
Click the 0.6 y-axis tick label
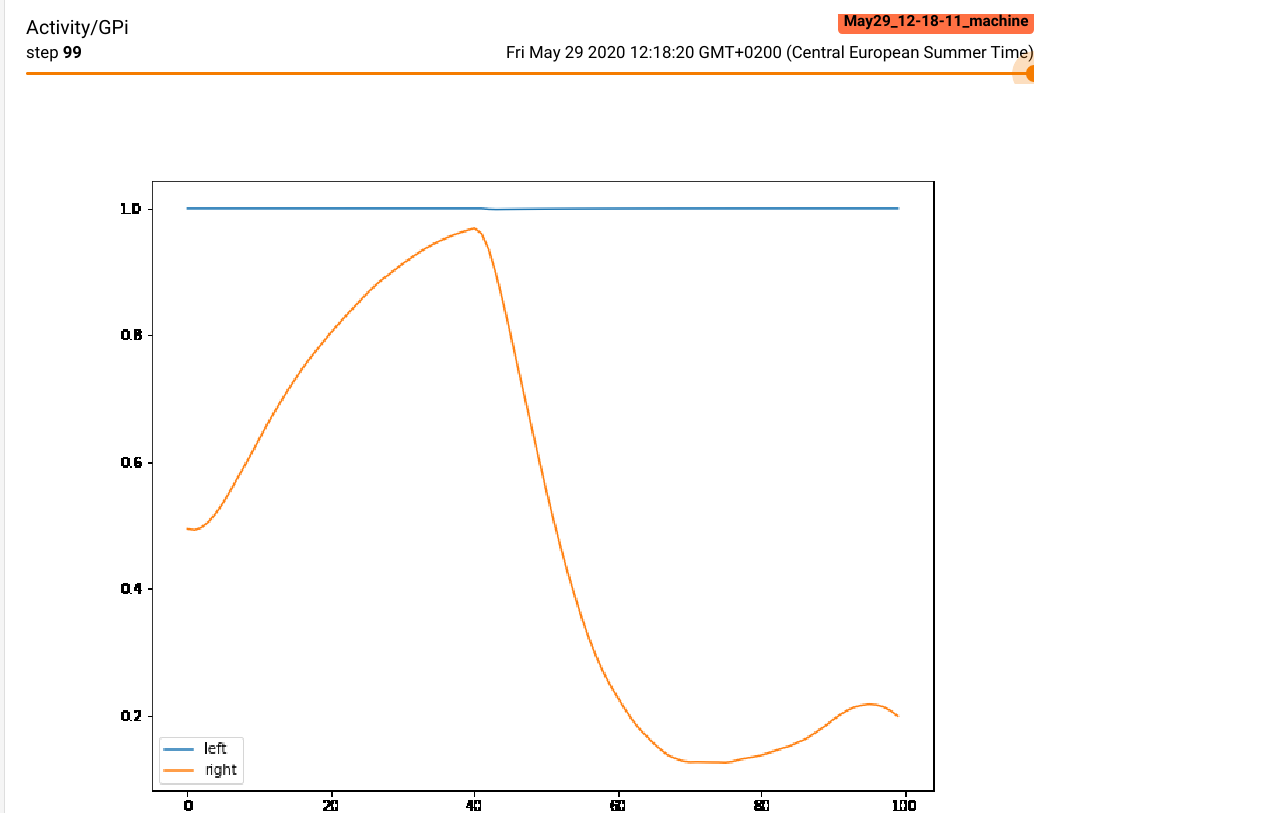click(132, 462)
